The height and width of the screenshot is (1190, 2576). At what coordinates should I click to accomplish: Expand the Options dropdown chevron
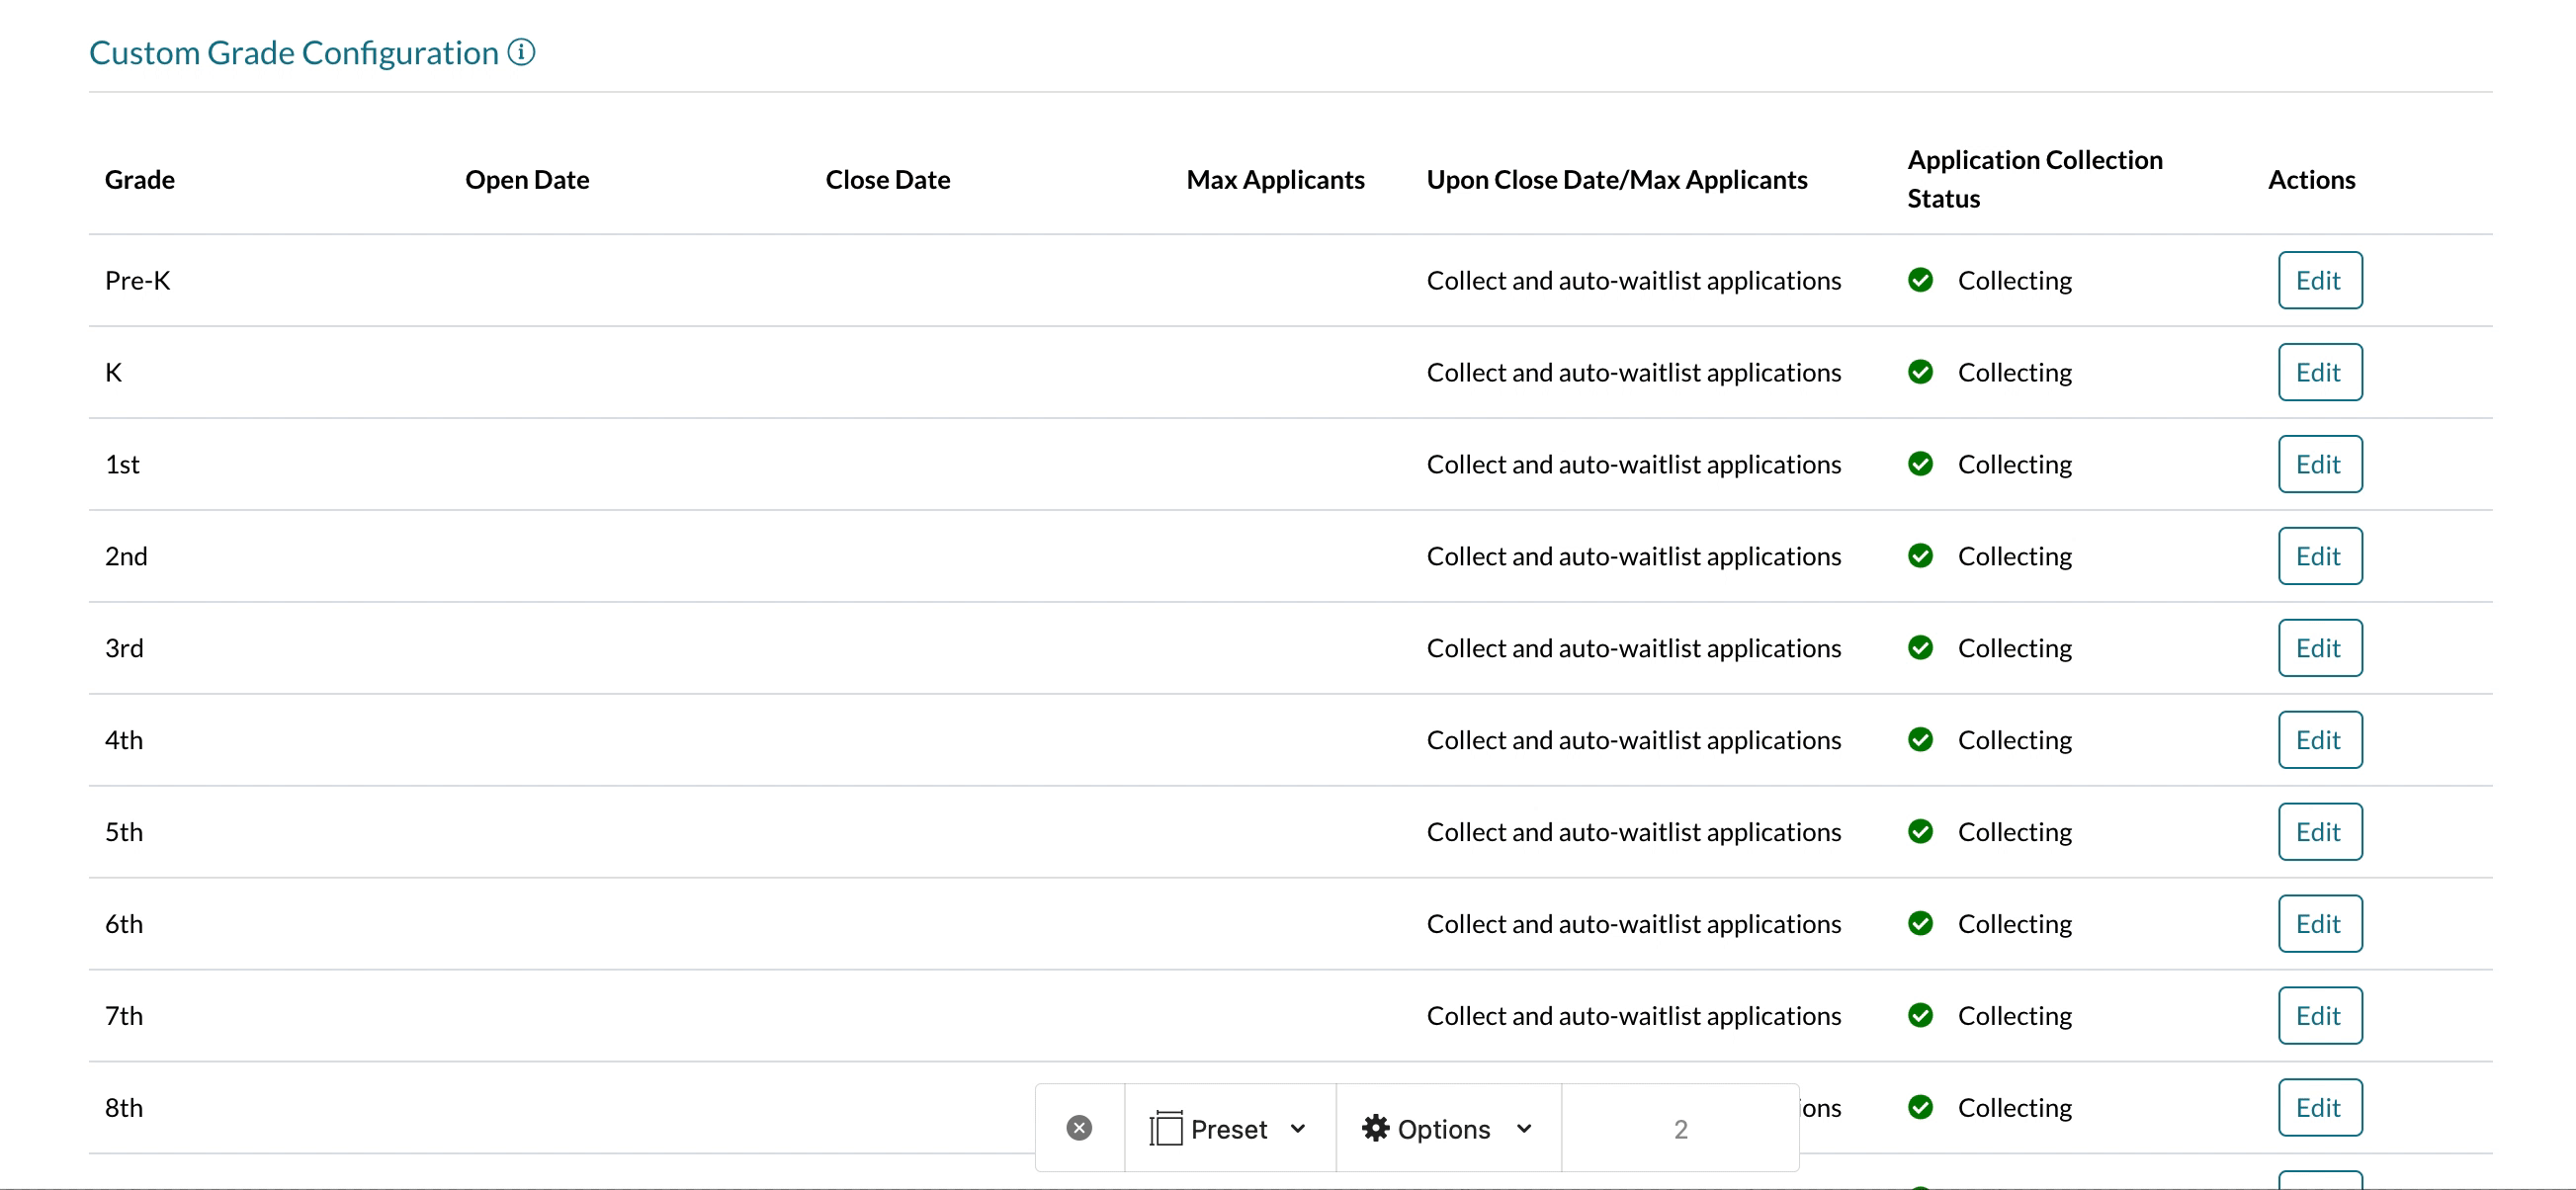click(x=1524, y=1128)
